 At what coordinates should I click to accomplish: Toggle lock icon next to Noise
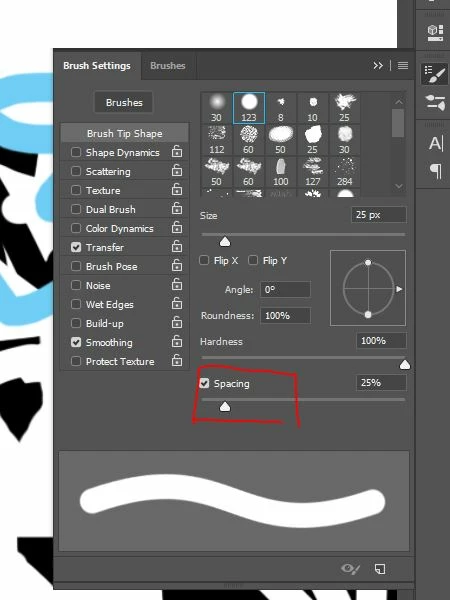click(177, 284)
